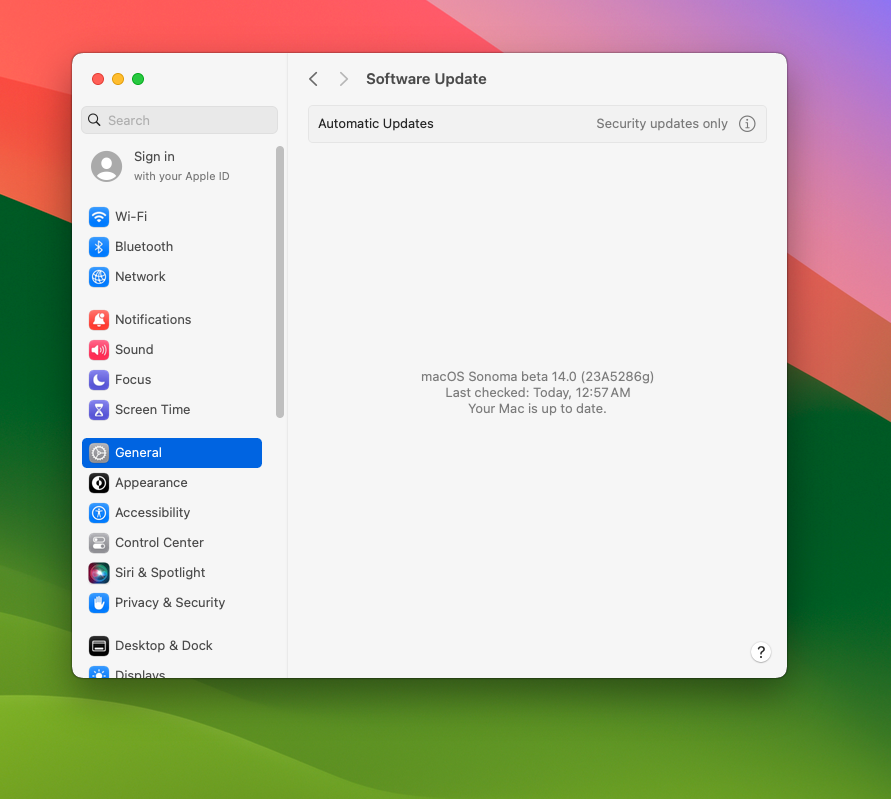Select the Notifications sidebar label
The image size is (891, 799).
click(153, 320)
